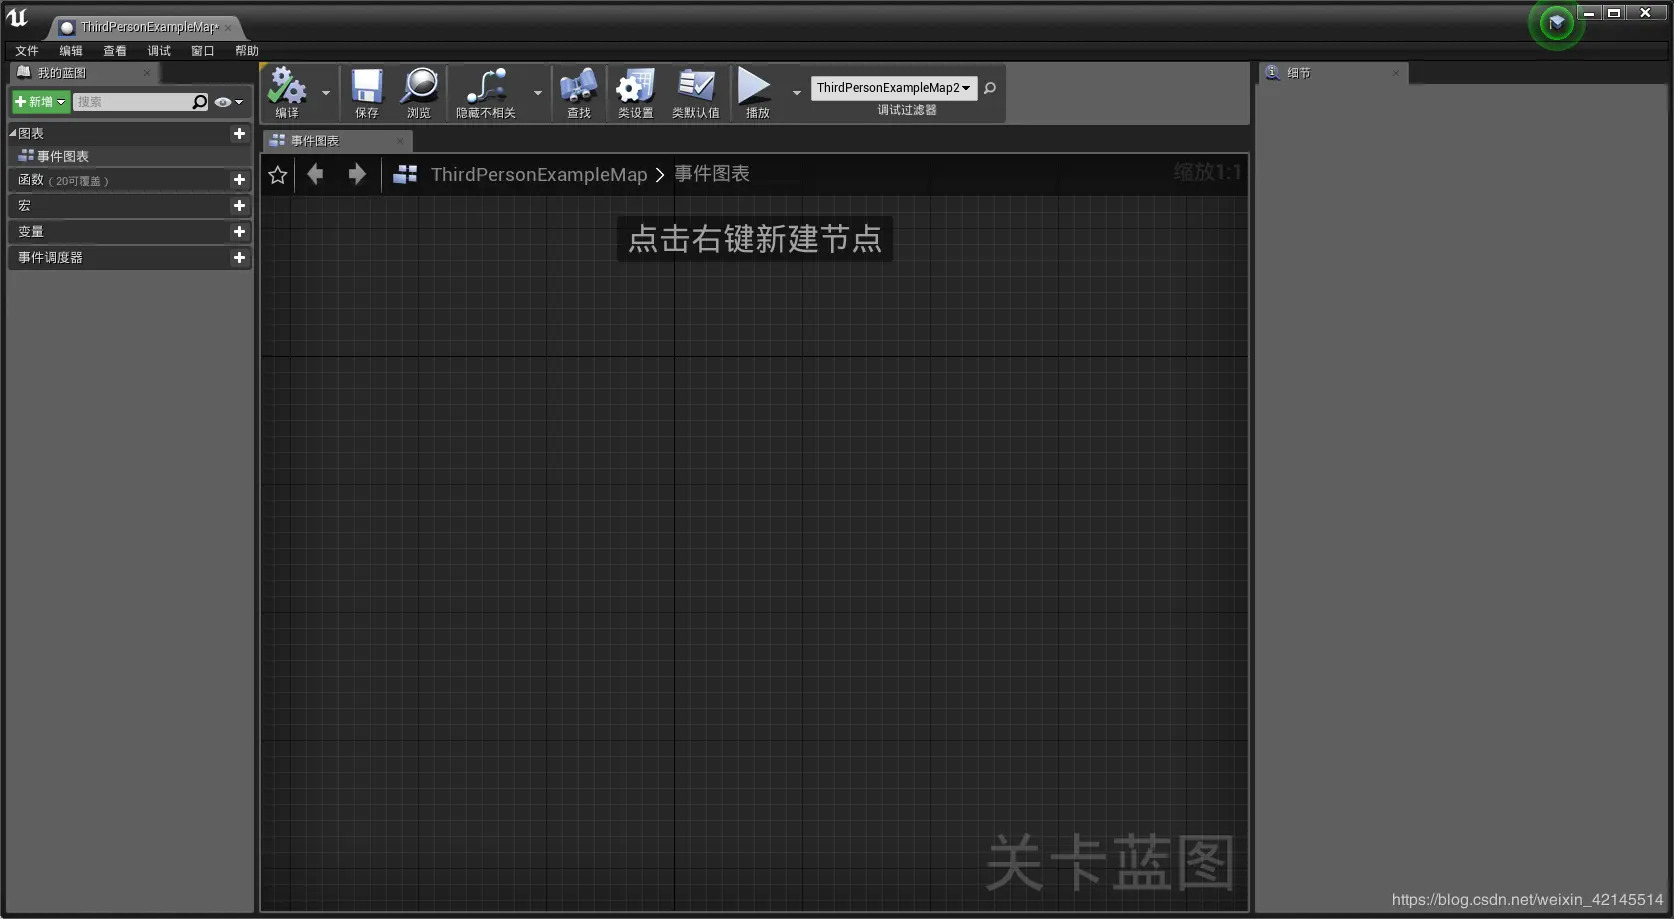Select the ThirdPersonExampleMap window tab

(145, 27)
